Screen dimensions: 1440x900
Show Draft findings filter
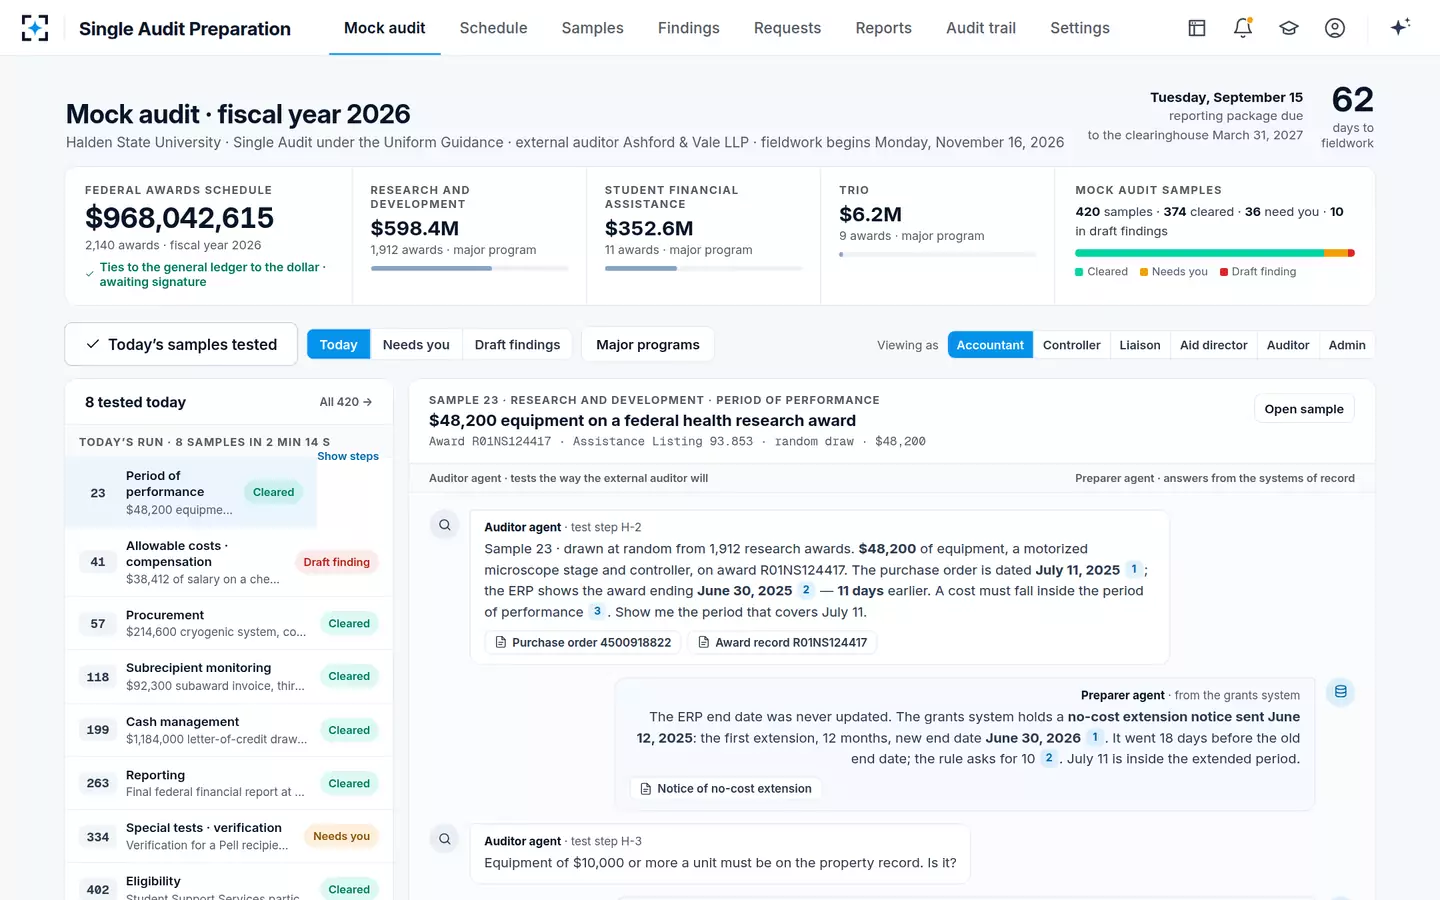pos(517,345)
